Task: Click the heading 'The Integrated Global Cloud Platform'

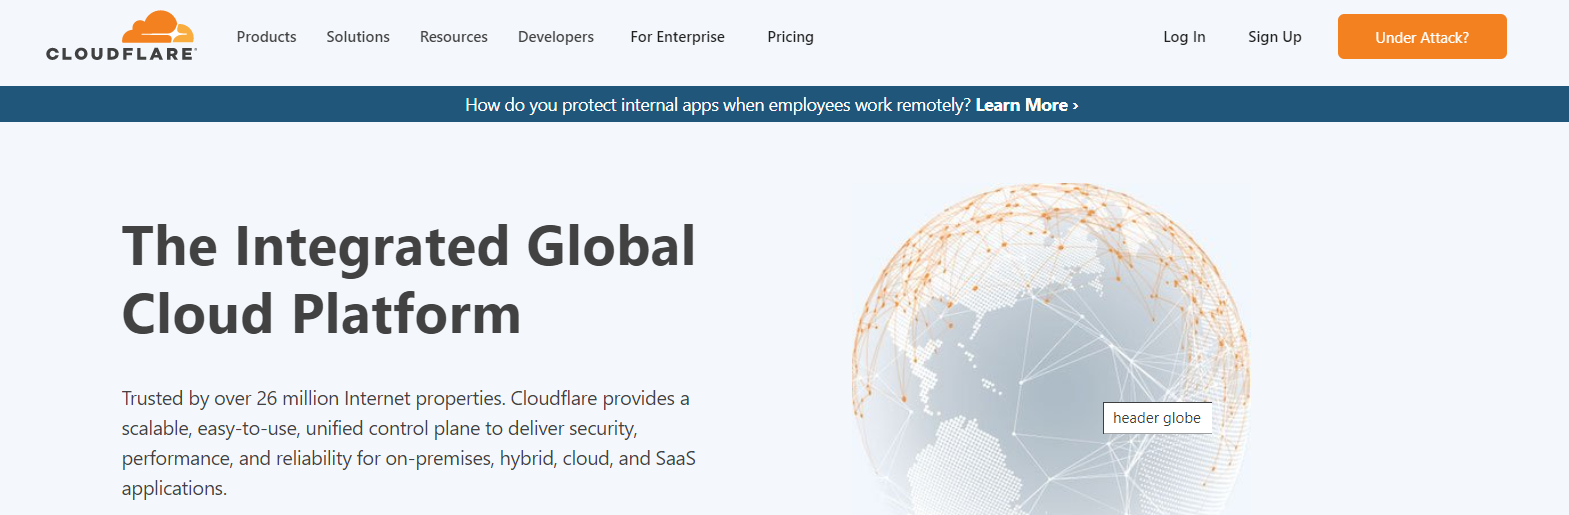Action: point(408,280)
